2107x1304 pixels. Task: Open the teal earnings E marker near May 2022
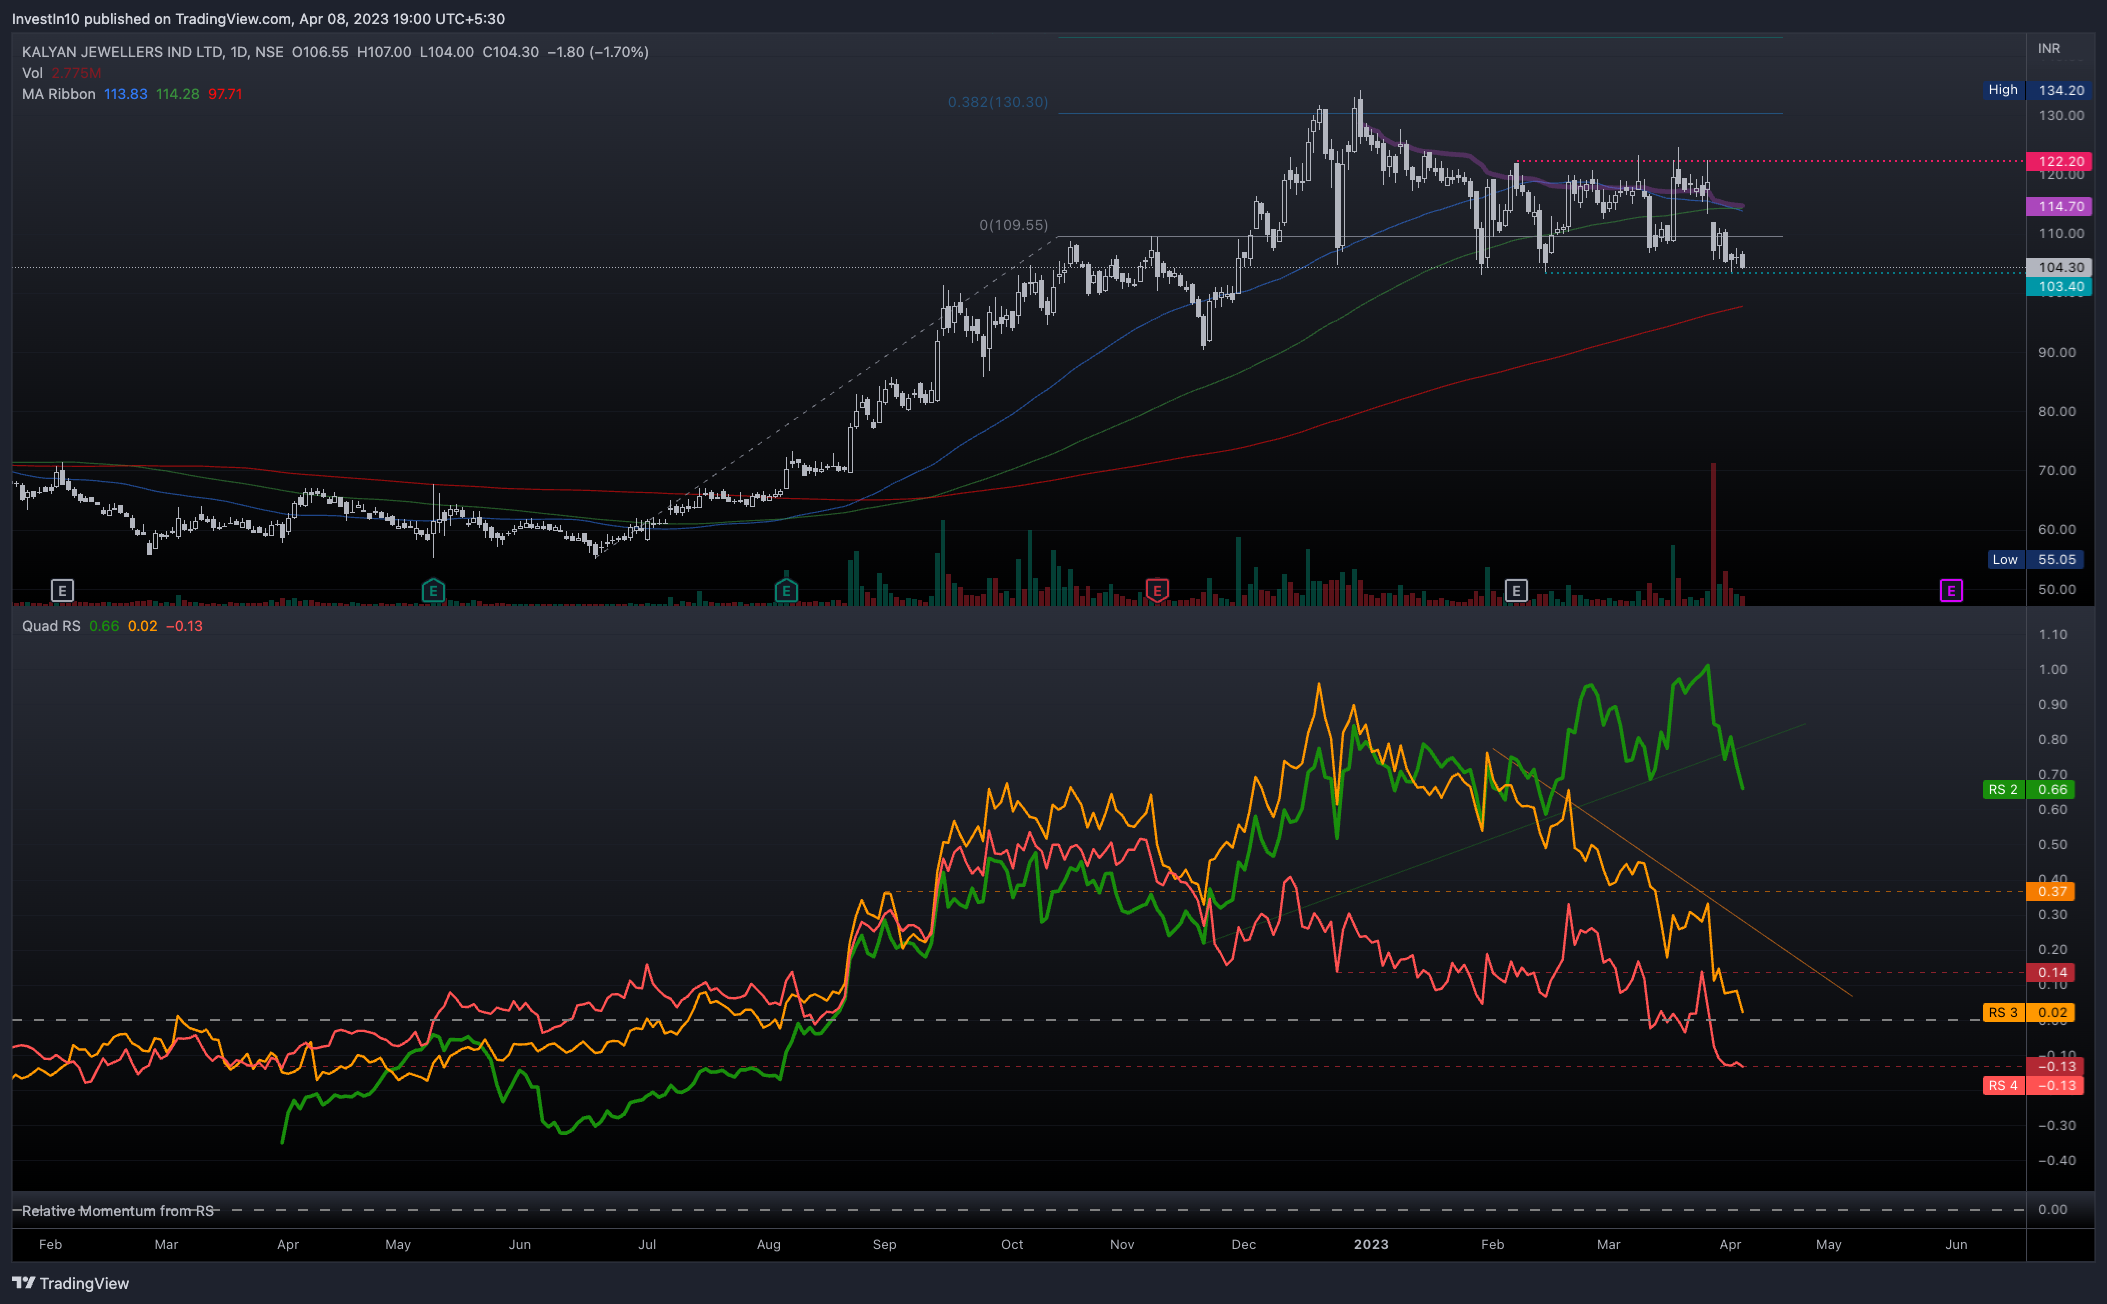coord(433,591)
